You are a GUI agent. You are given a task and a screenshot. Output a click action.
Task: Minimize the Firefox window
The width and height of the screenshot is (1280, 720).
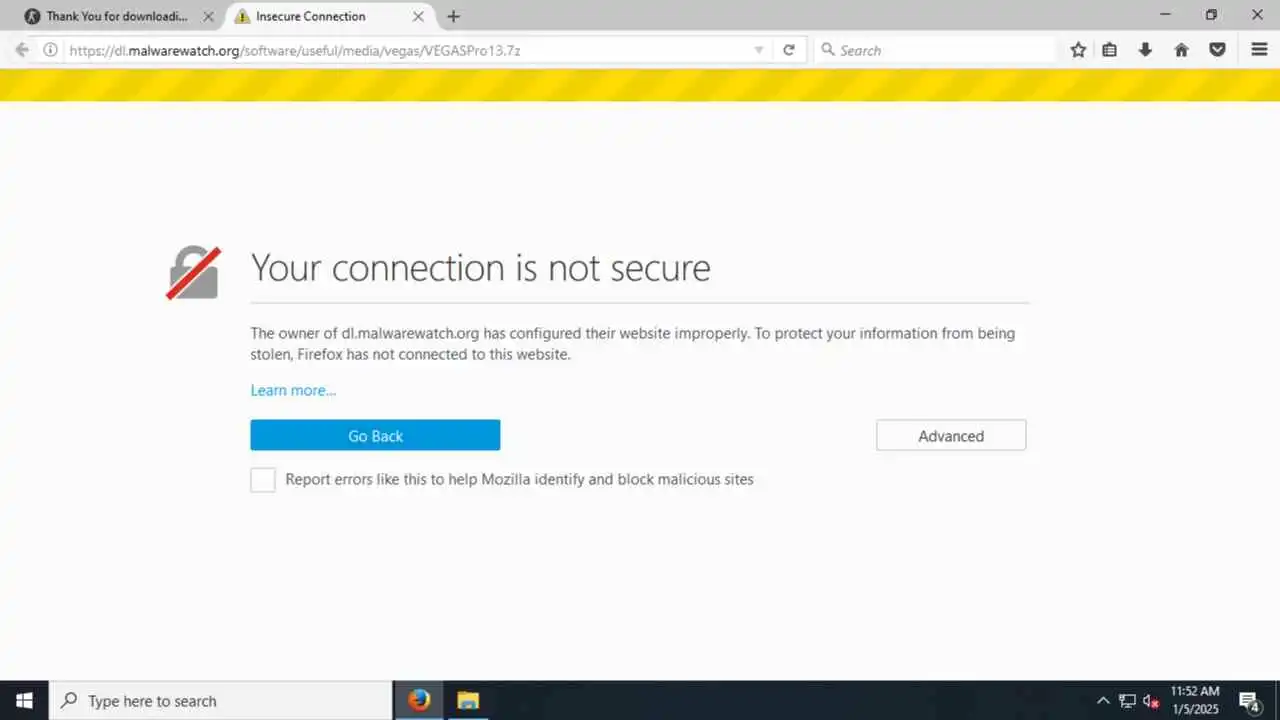tap(1165, 15)
